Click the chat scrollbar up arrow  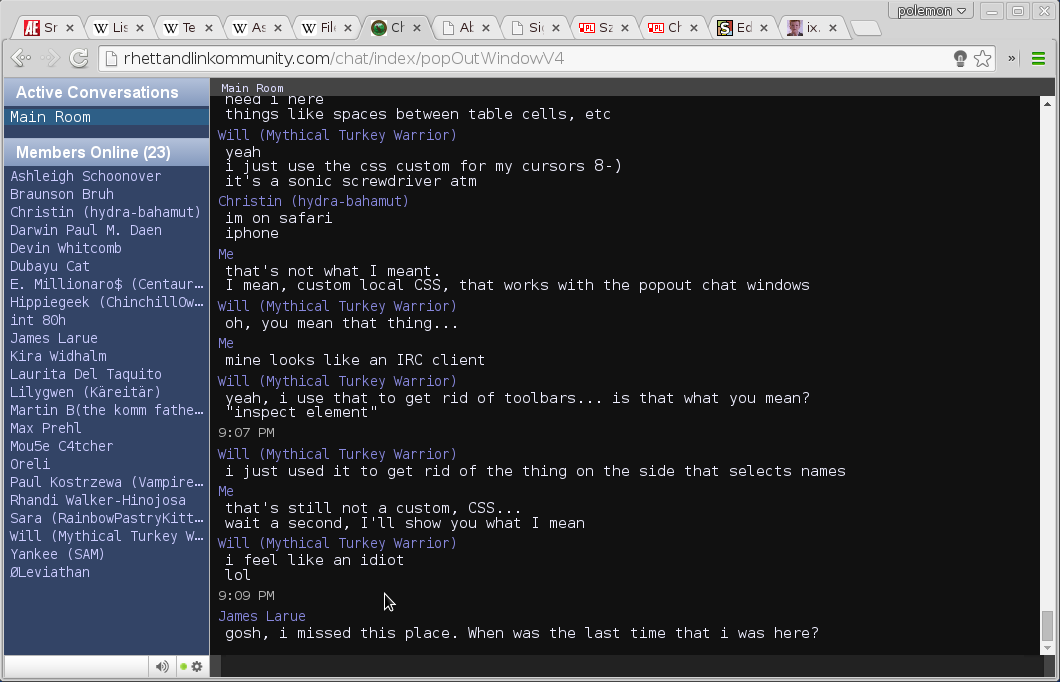(1047, 103)
